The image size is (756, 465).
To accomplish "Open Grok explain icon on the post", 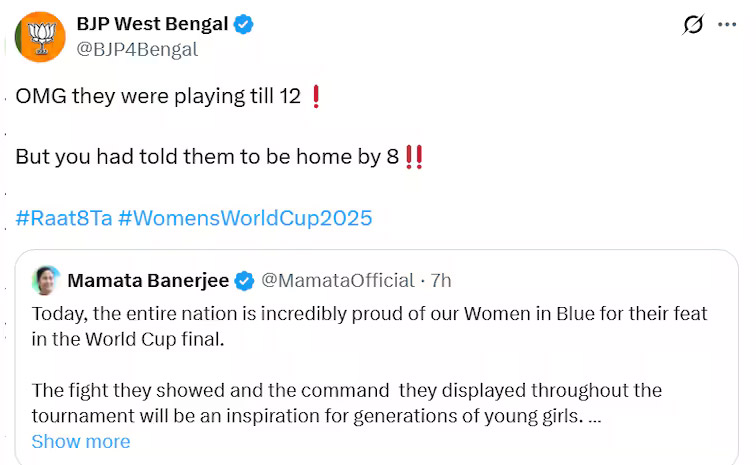I will click(692, 25).
